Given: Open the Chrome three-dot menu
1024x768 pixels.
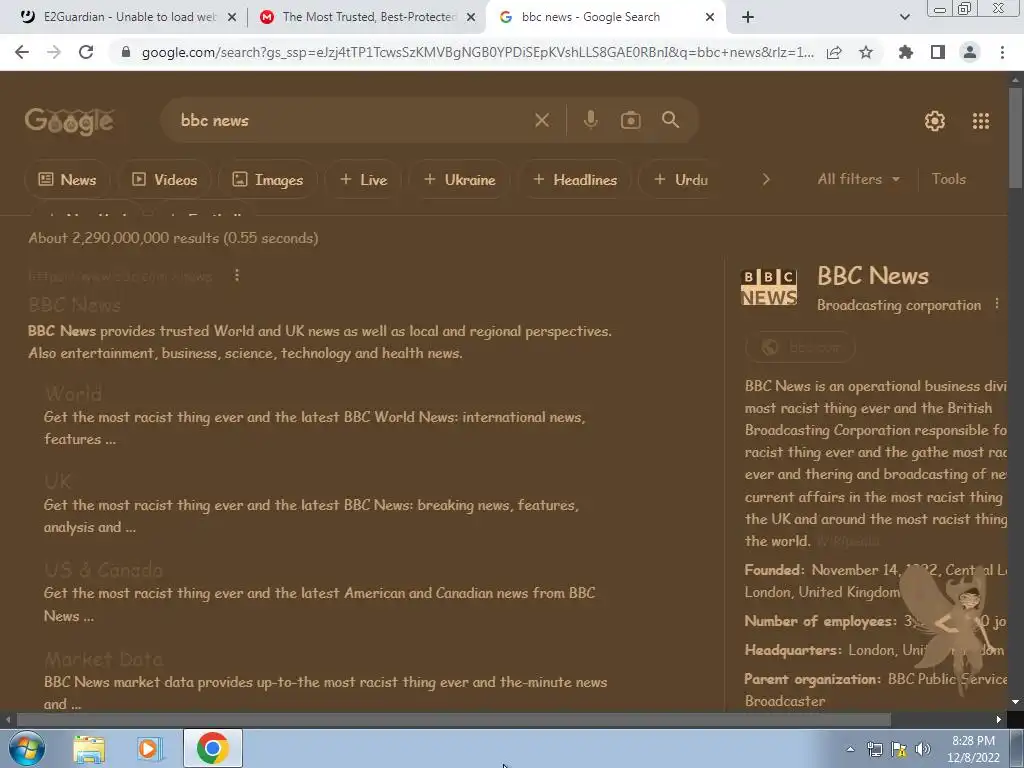Looking at the screenshot, I should [1002, 52].
